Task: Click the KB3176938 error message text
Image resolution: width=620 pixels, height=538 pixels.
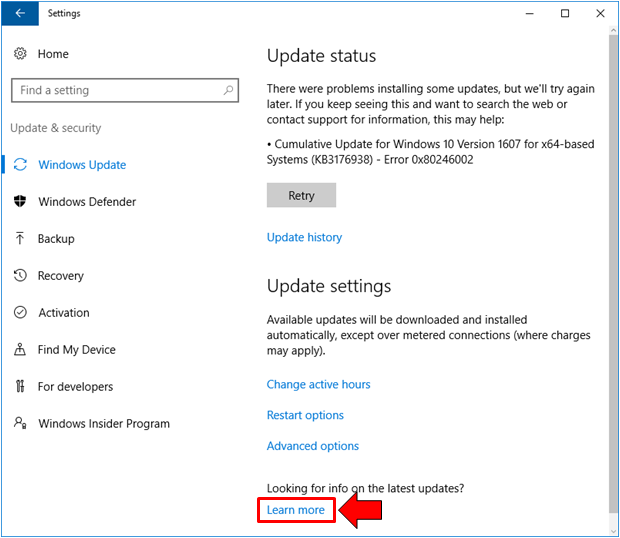Action: point(430,152)
